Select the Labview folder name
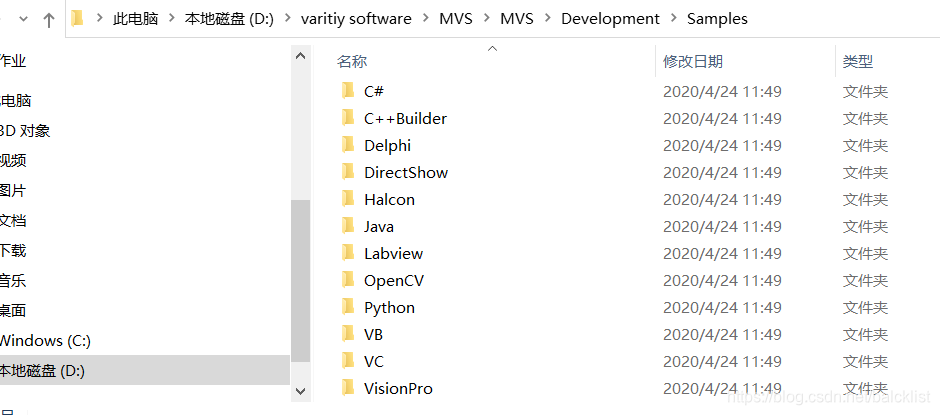This screenshot has width=940, height=415. pos(393,253)
